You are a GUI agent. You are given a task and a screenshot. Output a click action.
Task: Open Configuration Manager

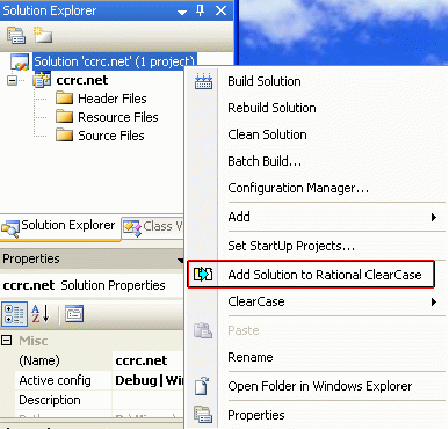click(299, 188)
